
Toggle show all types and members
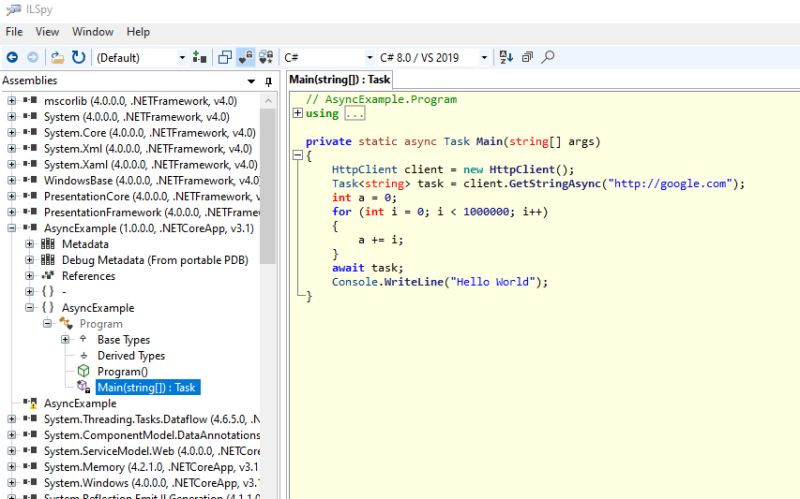click(266, 57)
